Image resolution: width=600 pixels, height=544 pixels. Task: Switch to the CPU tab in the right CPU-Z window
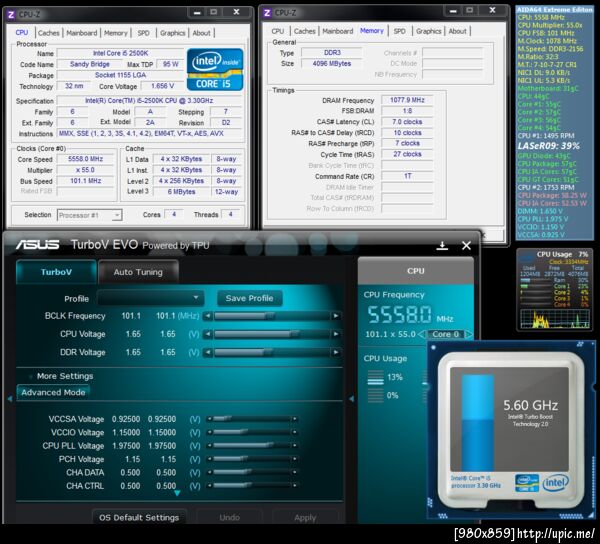click(278, 31)
